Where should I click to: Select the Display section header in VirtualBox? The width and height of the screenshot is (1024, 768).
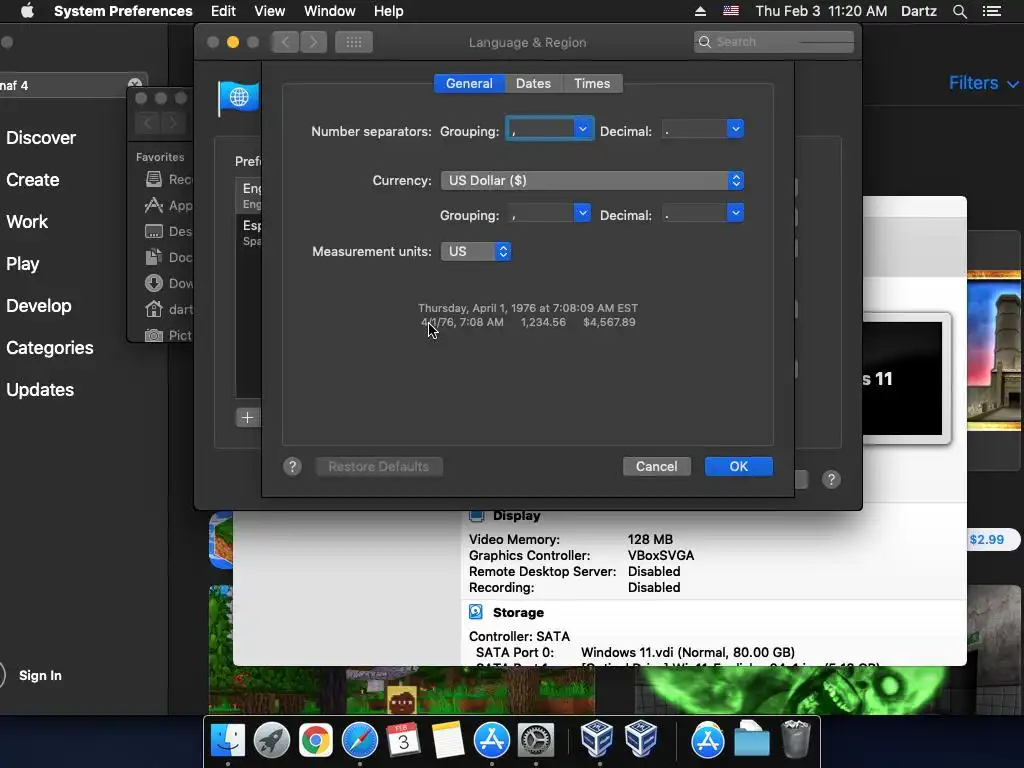[516, 516]
